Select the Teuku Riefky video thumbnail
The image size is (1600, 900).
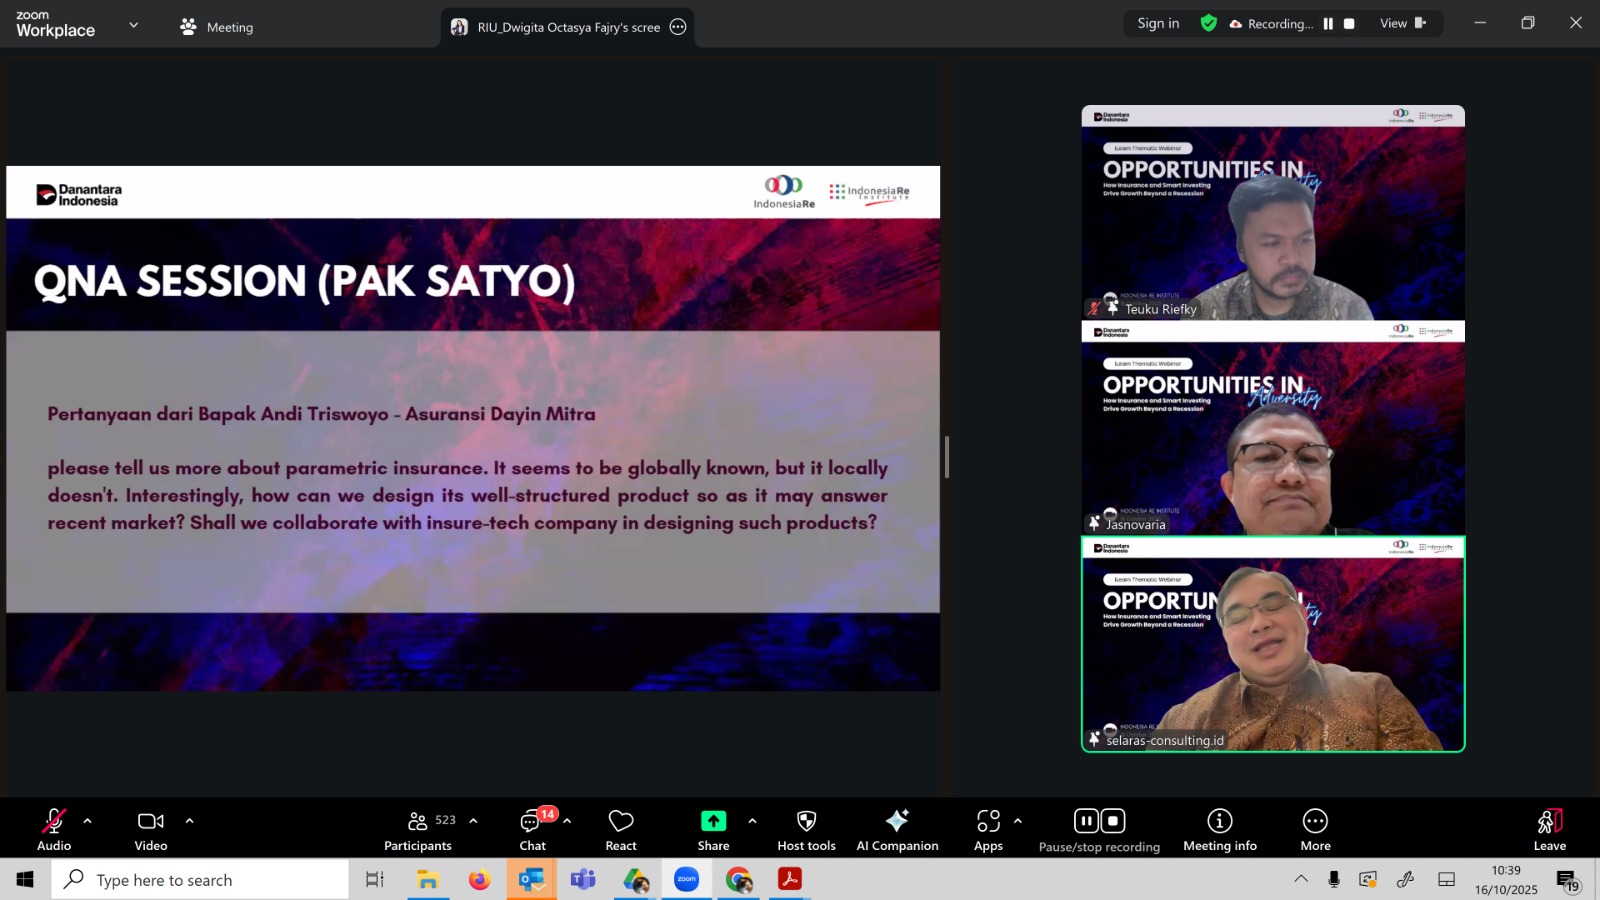tap(1272, 213)
